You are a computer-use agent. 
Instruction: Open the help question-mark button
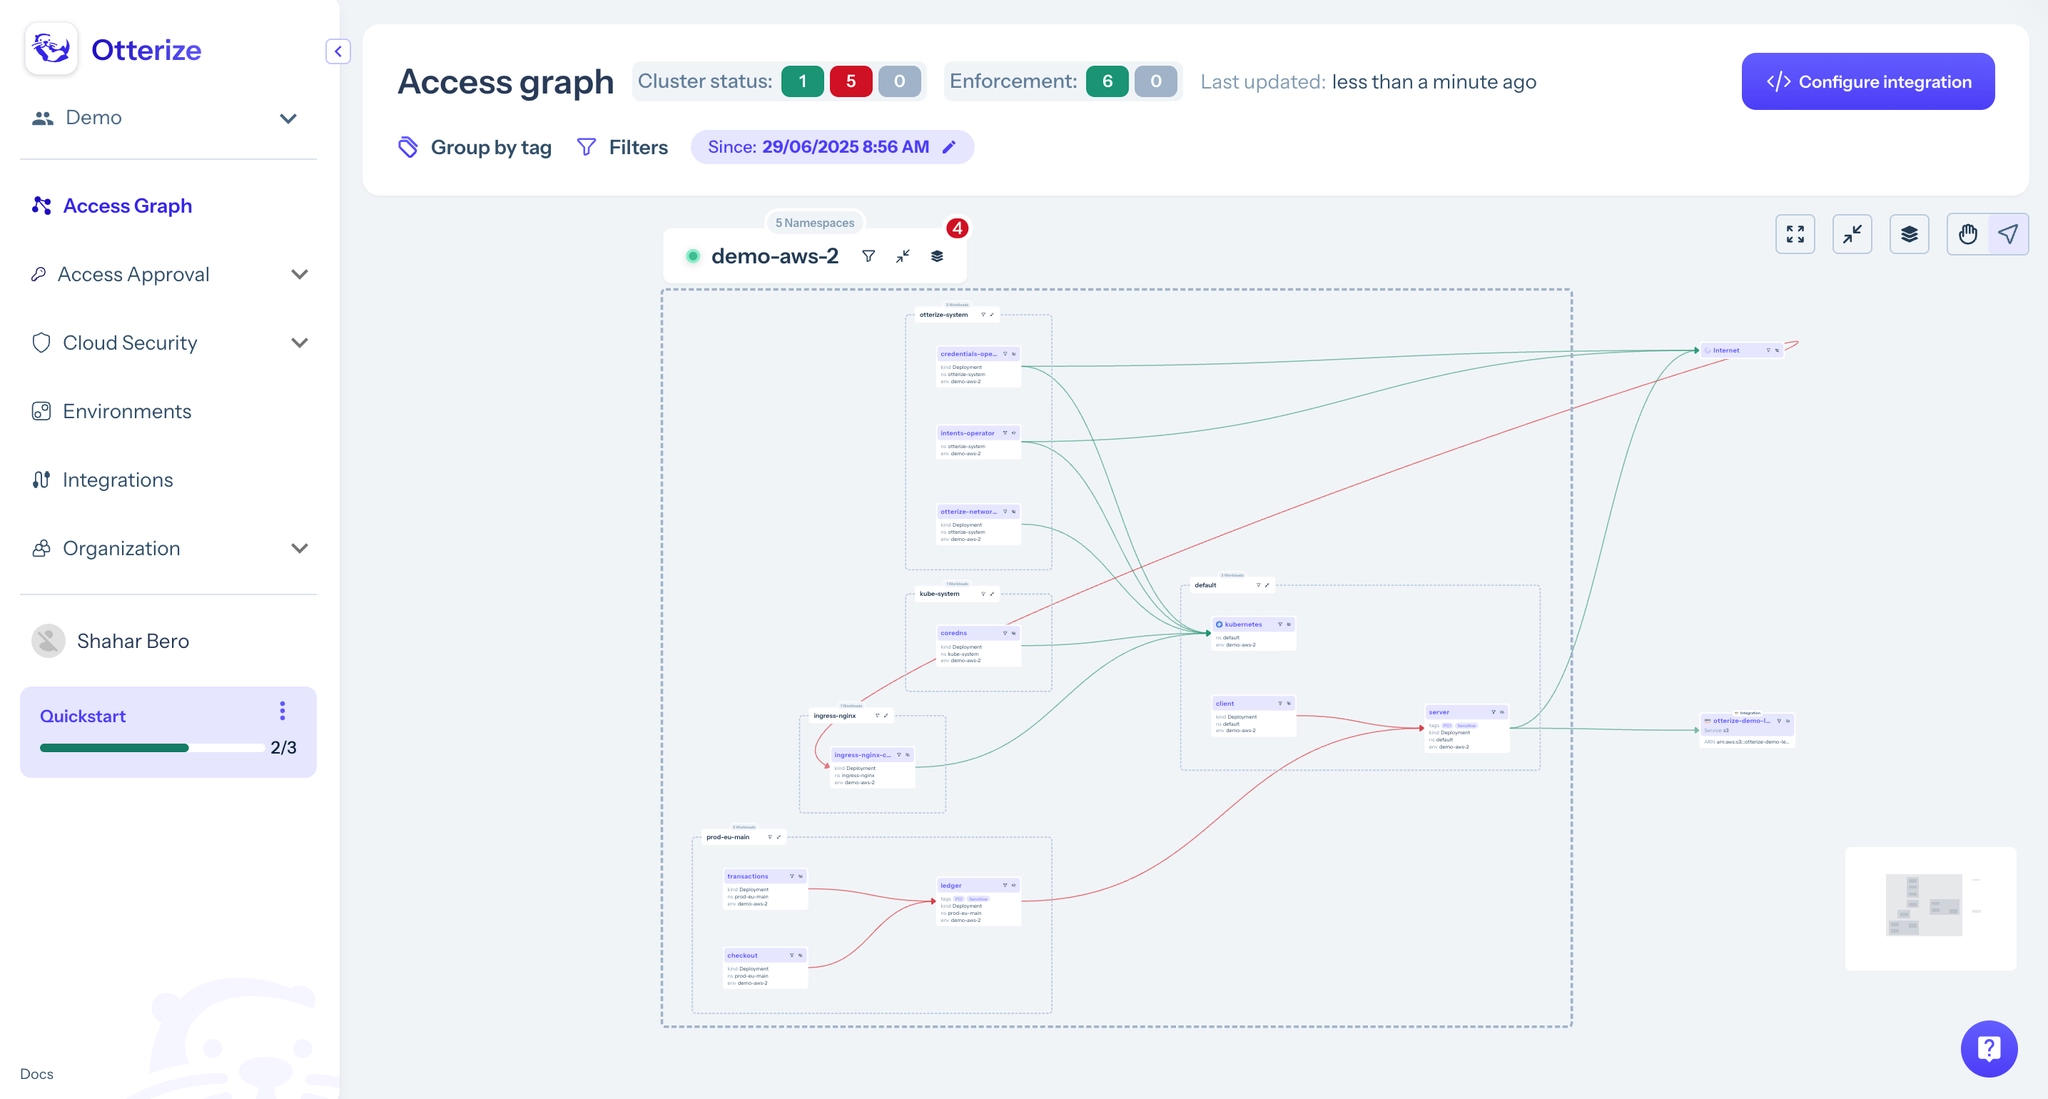pyautogui.click(x=1989, y=1048)
